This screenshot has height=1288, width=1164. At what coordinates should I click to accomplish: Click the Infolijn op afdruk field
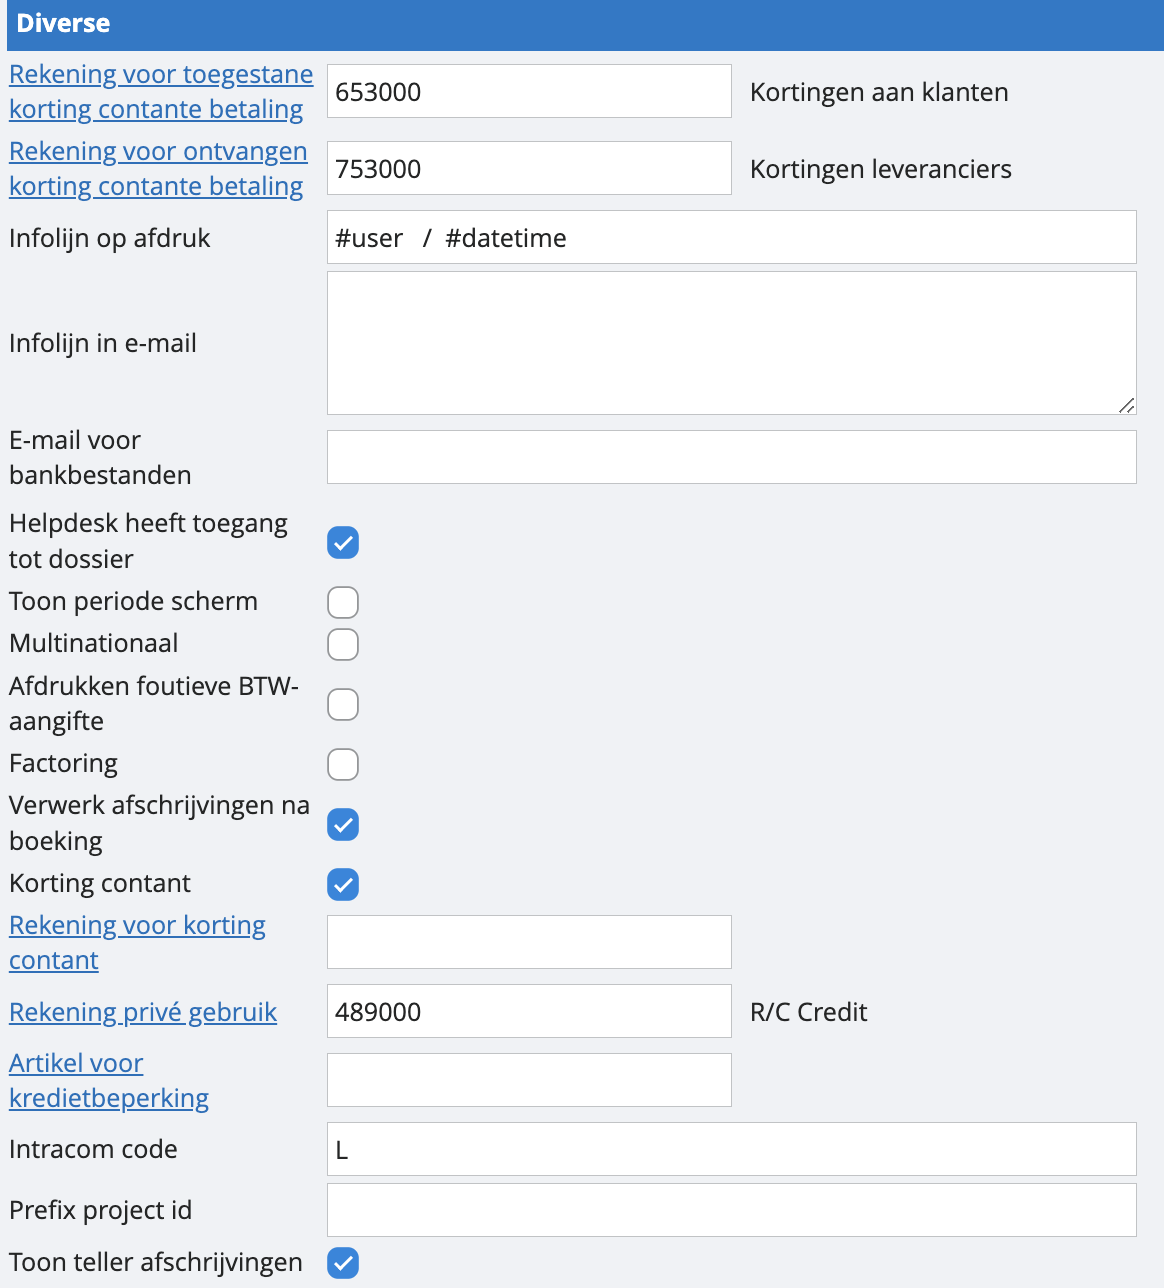click(731, 238)
